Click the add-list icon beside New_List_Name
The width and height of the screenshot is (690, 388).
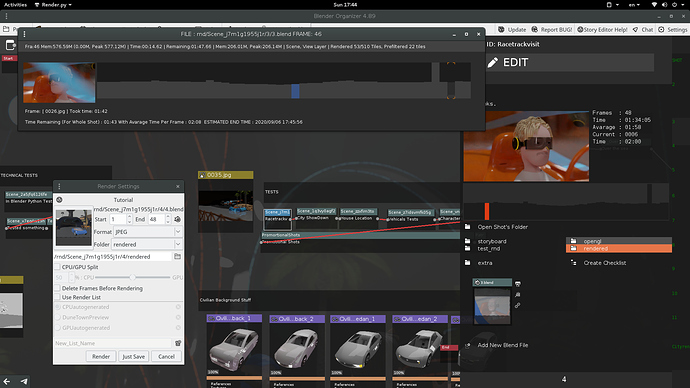178,343
